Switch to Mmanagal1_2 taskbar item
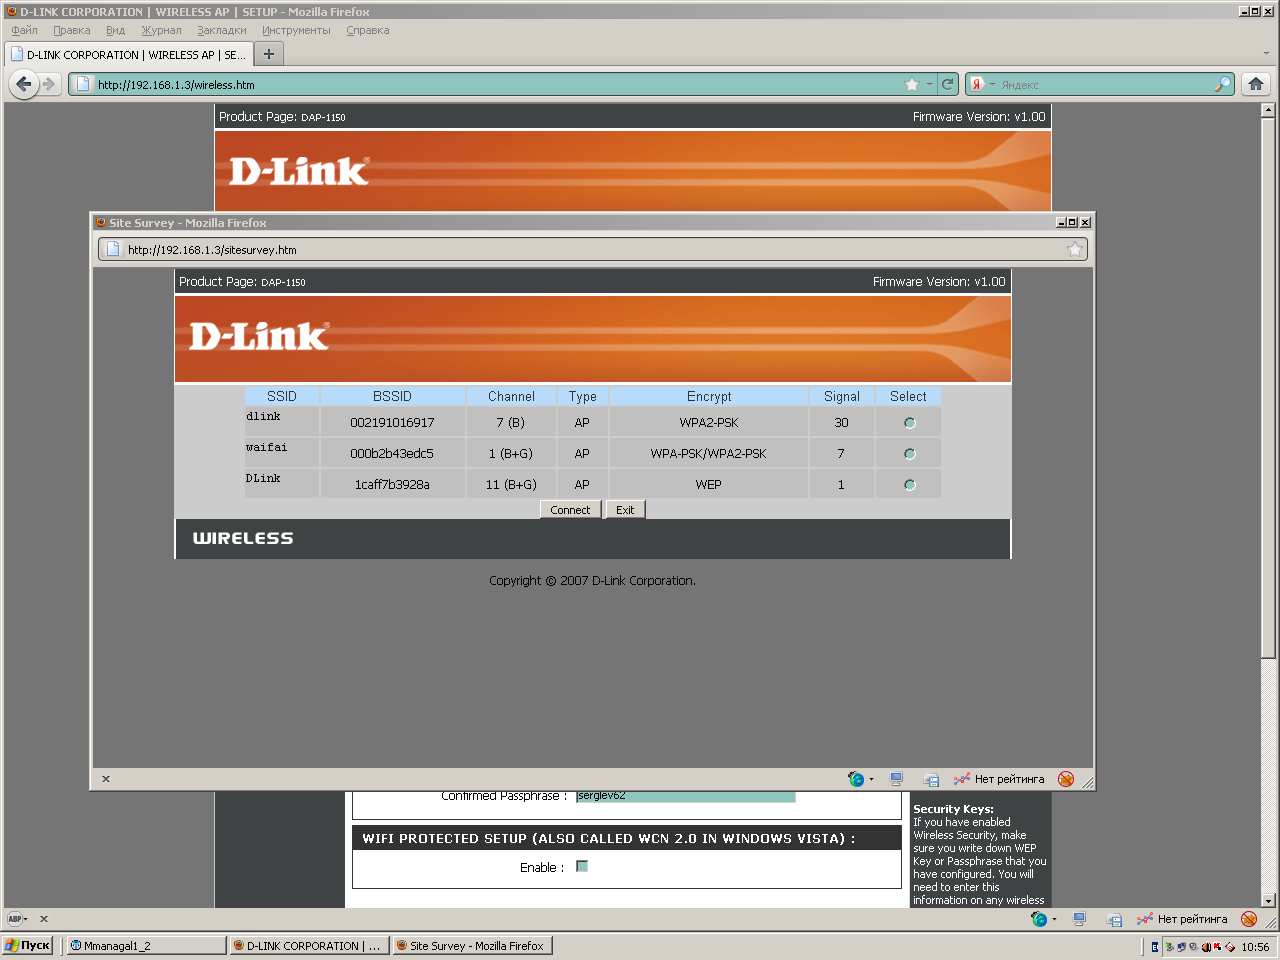The image size is (1280, 960). pyautogui.click(x=146, y=946)
